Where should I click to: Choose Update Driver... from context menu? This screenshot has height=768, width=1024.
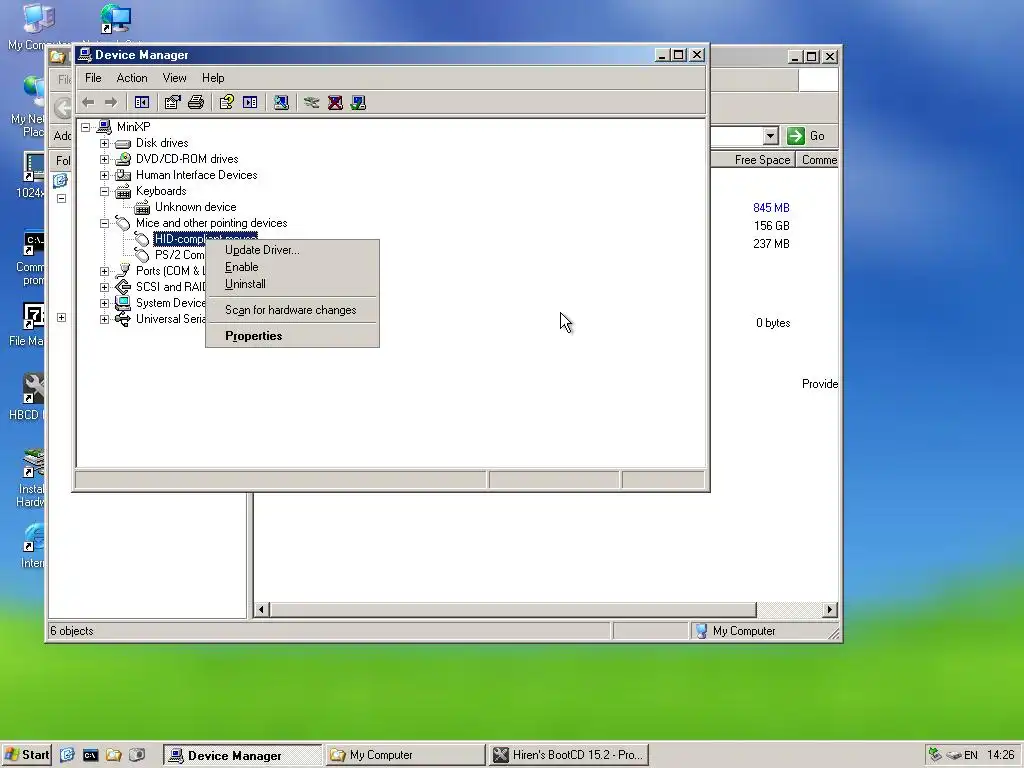(292, 250)
